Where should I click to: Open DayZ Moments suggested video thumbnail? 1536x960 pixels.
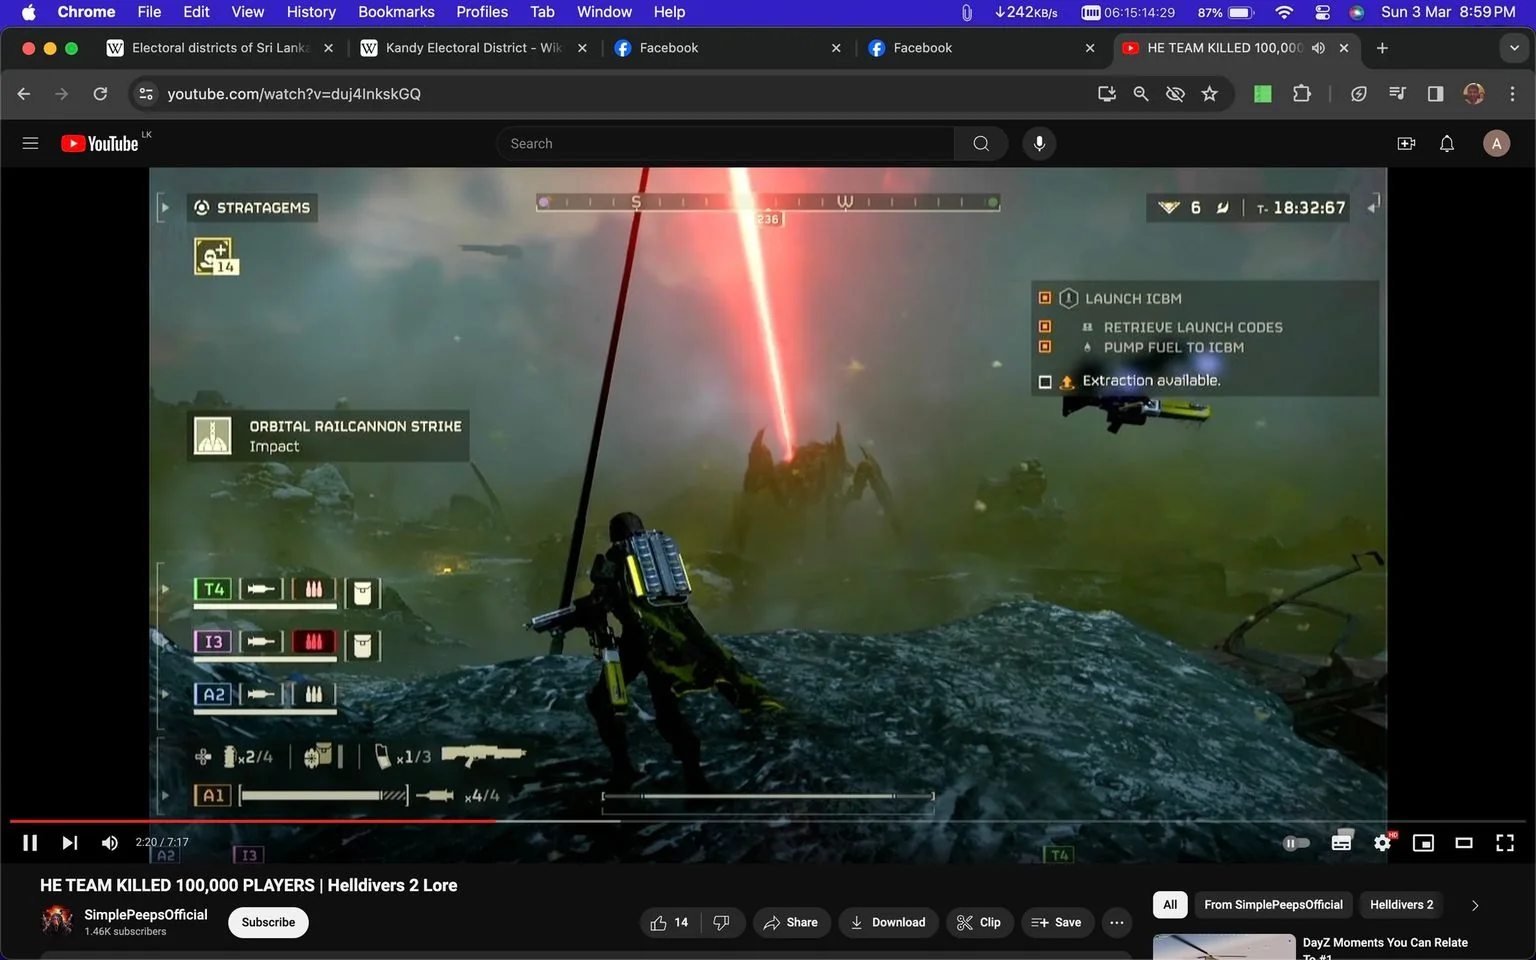click(x=1224, y=947)
